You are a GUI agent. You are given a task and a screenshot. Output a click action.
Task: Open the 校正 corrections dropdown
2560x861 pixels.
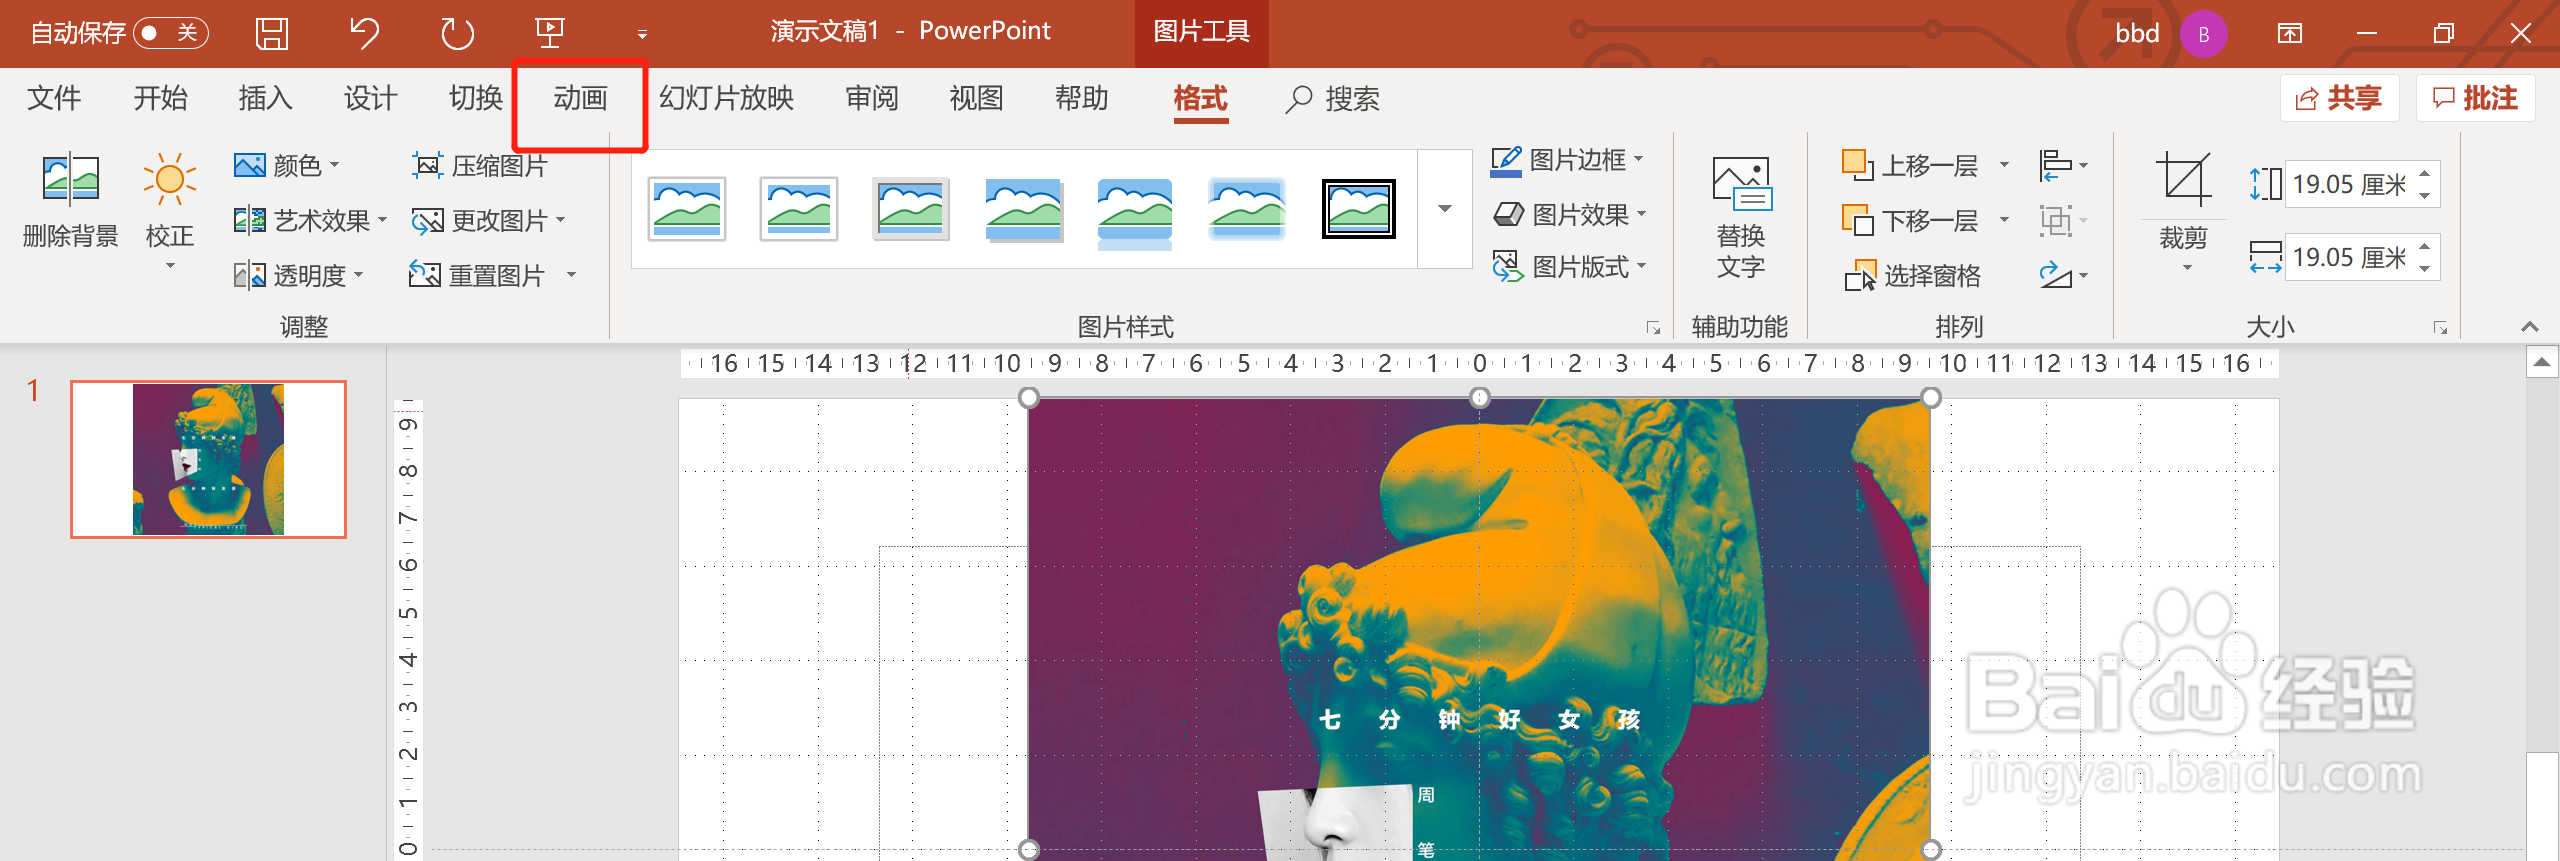169,210
